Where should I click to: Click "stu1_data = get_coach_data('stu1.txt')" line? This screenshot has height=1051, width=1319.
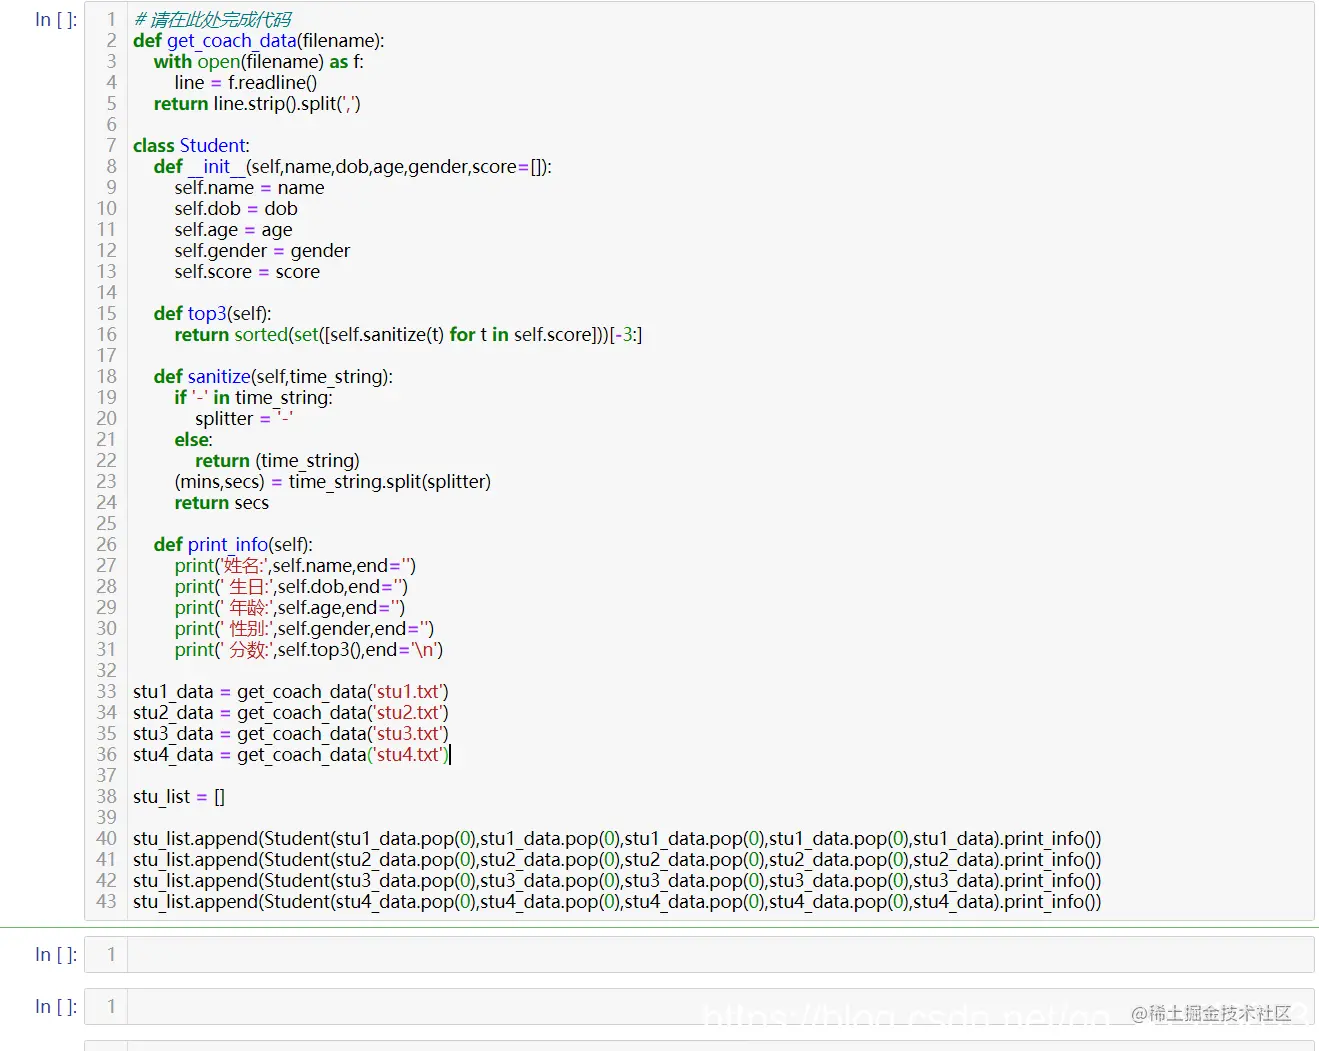click(x=290, y=691)
